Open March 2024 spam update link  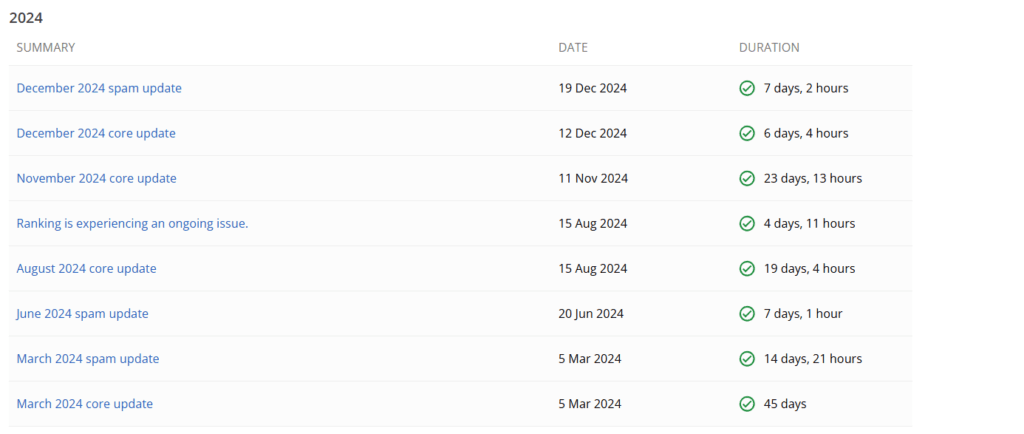coord(88,358)
